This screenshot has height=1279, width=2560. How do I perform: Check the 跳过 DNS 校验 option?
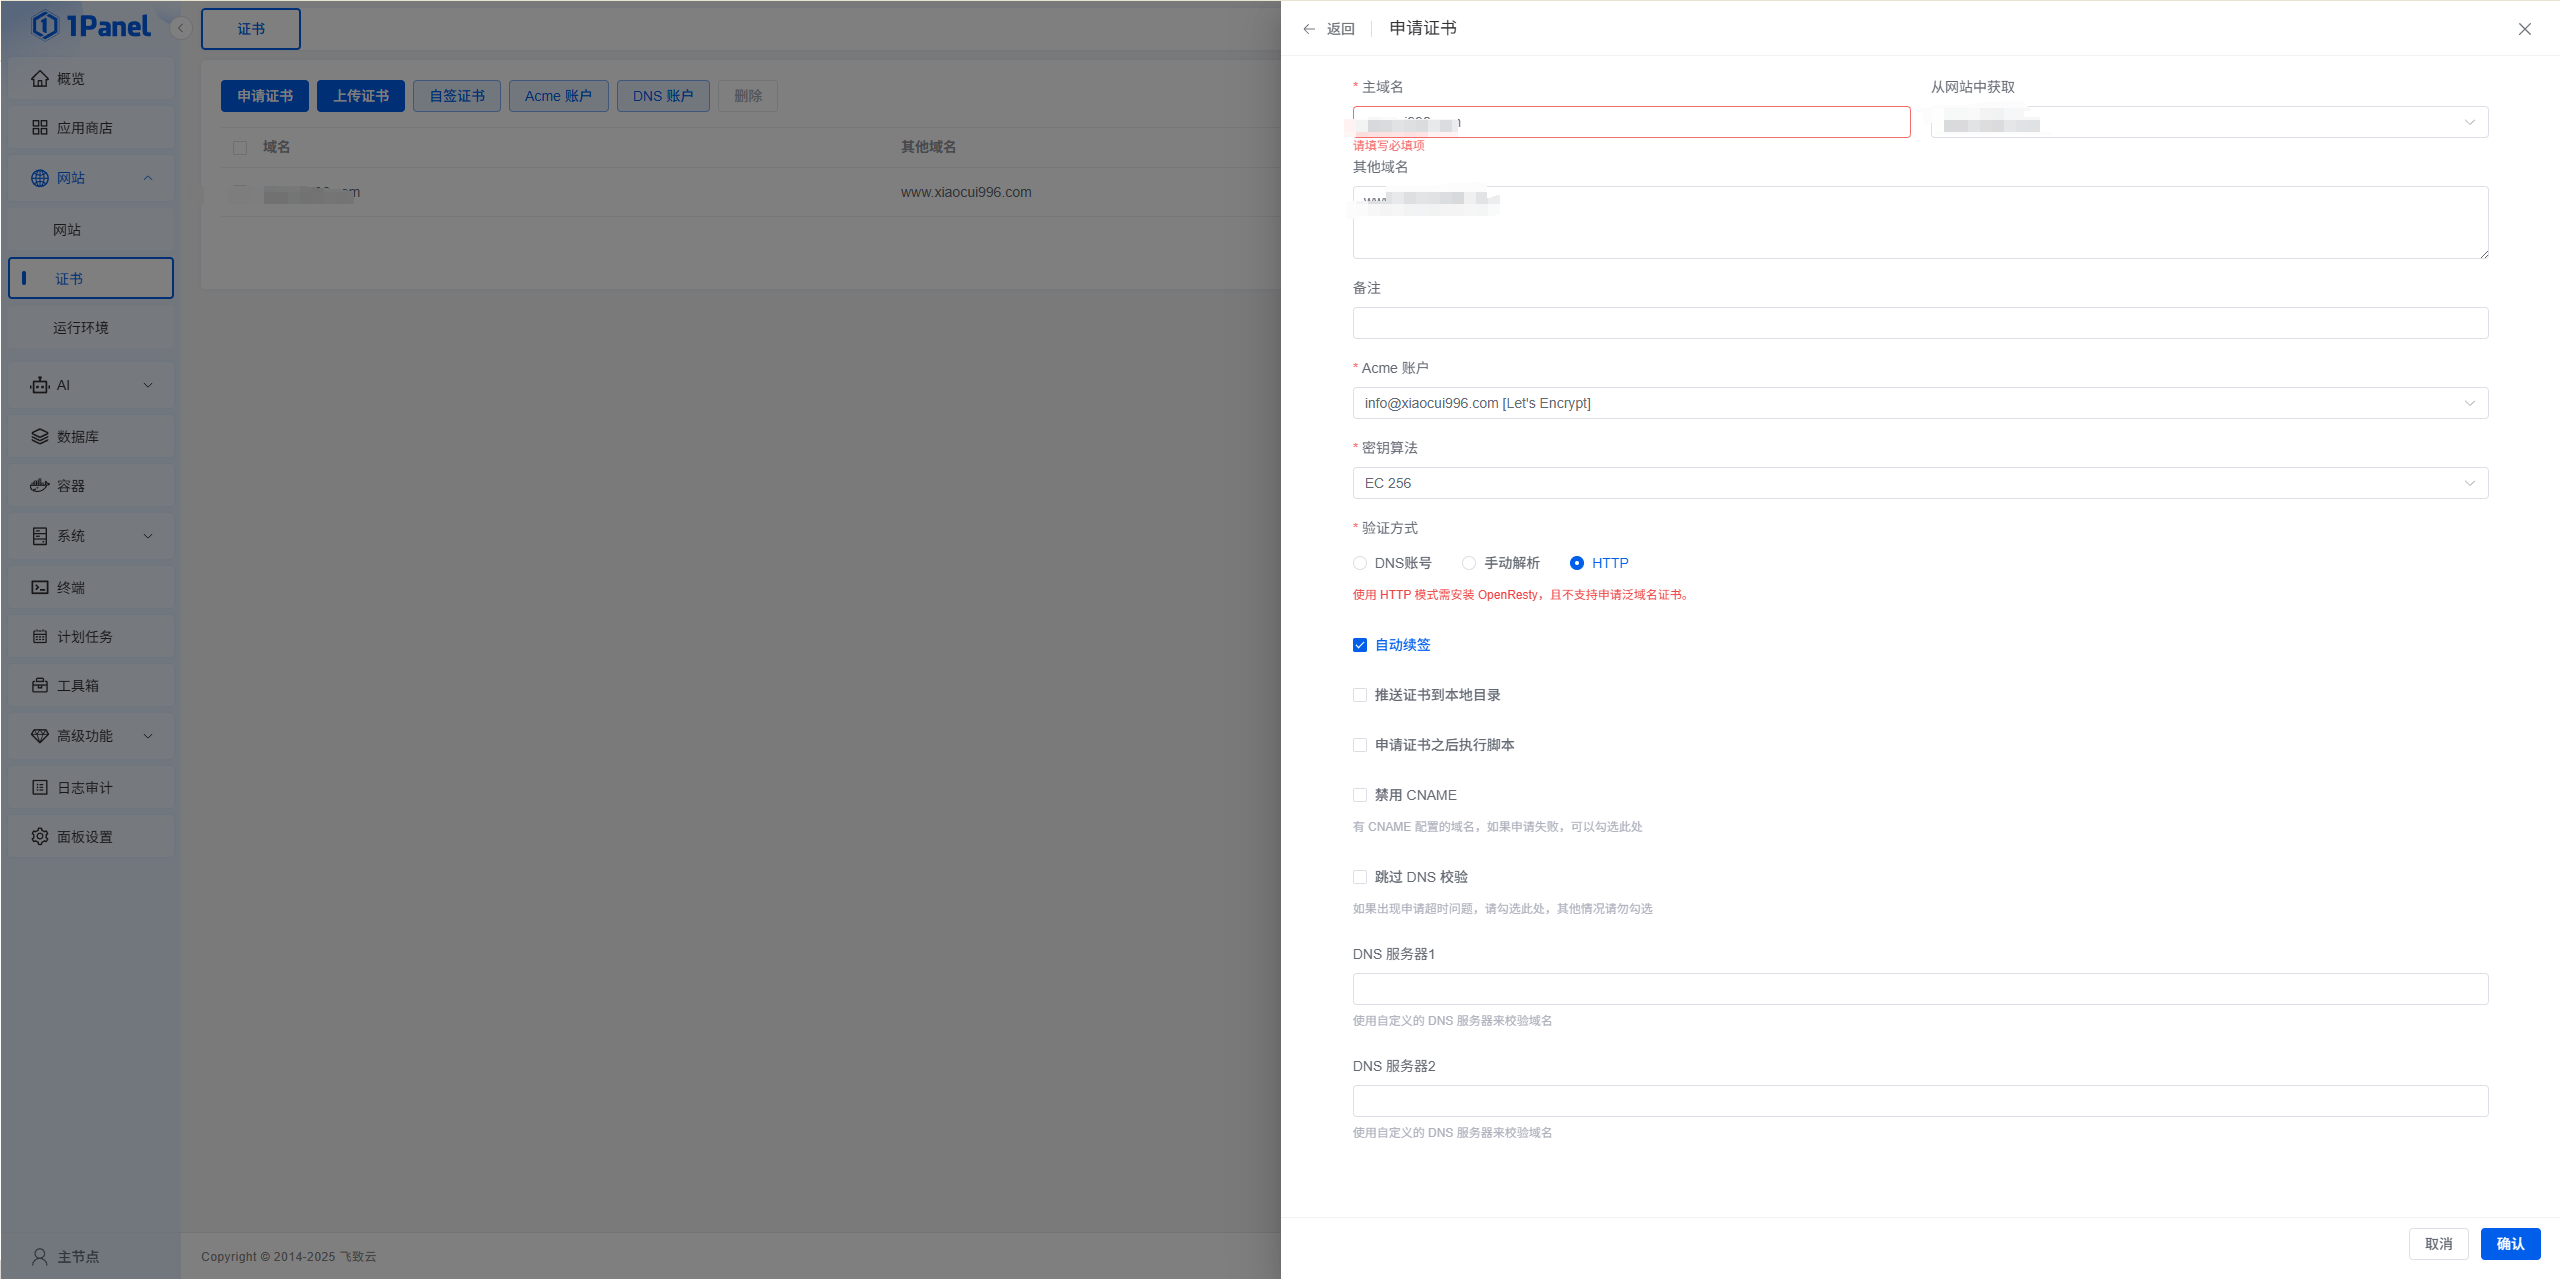[1359, 876]
